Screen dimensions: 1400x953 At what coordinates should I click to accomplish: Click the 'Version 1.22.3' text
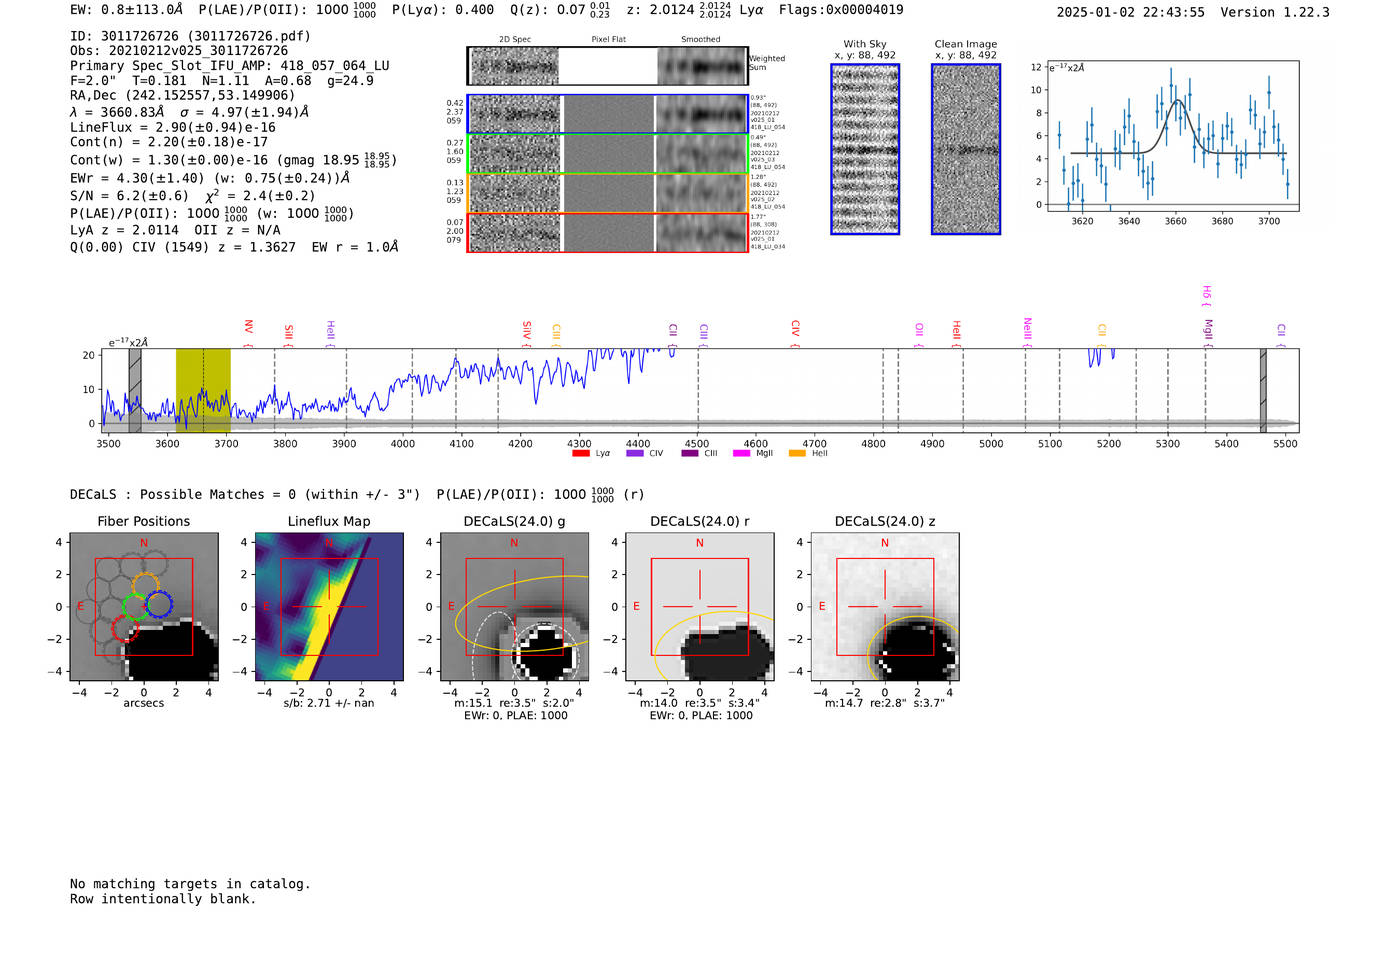(x=1275, y=12)
